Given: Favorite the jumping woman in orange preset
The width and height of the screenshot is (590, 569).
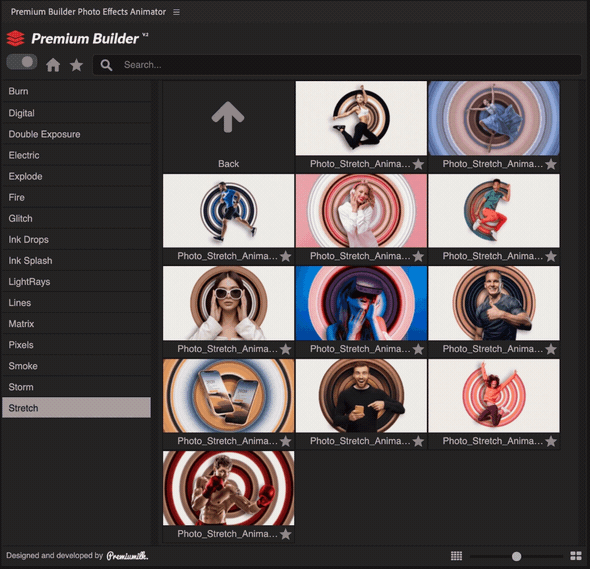Looking at the screenshot, I should pyautogui.click(x=551, y=441).
